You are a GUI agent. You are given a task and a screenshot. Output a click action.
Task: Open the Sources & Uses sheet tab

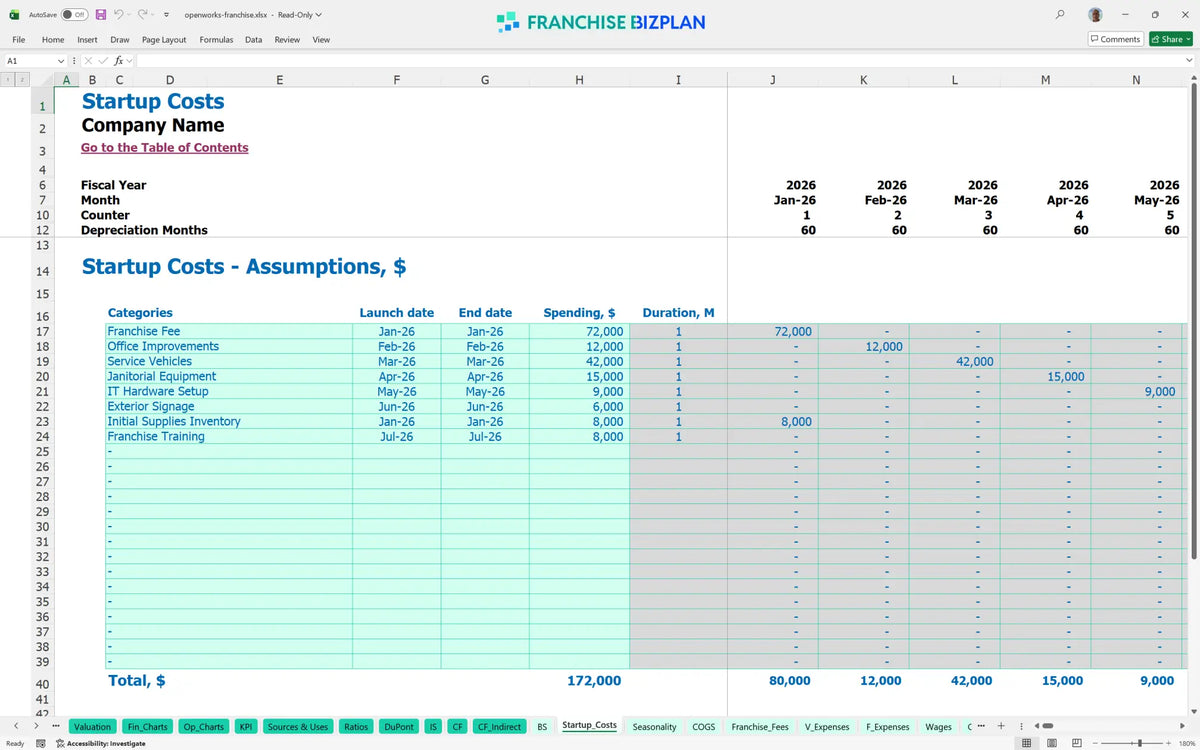[x=298, y=727]
